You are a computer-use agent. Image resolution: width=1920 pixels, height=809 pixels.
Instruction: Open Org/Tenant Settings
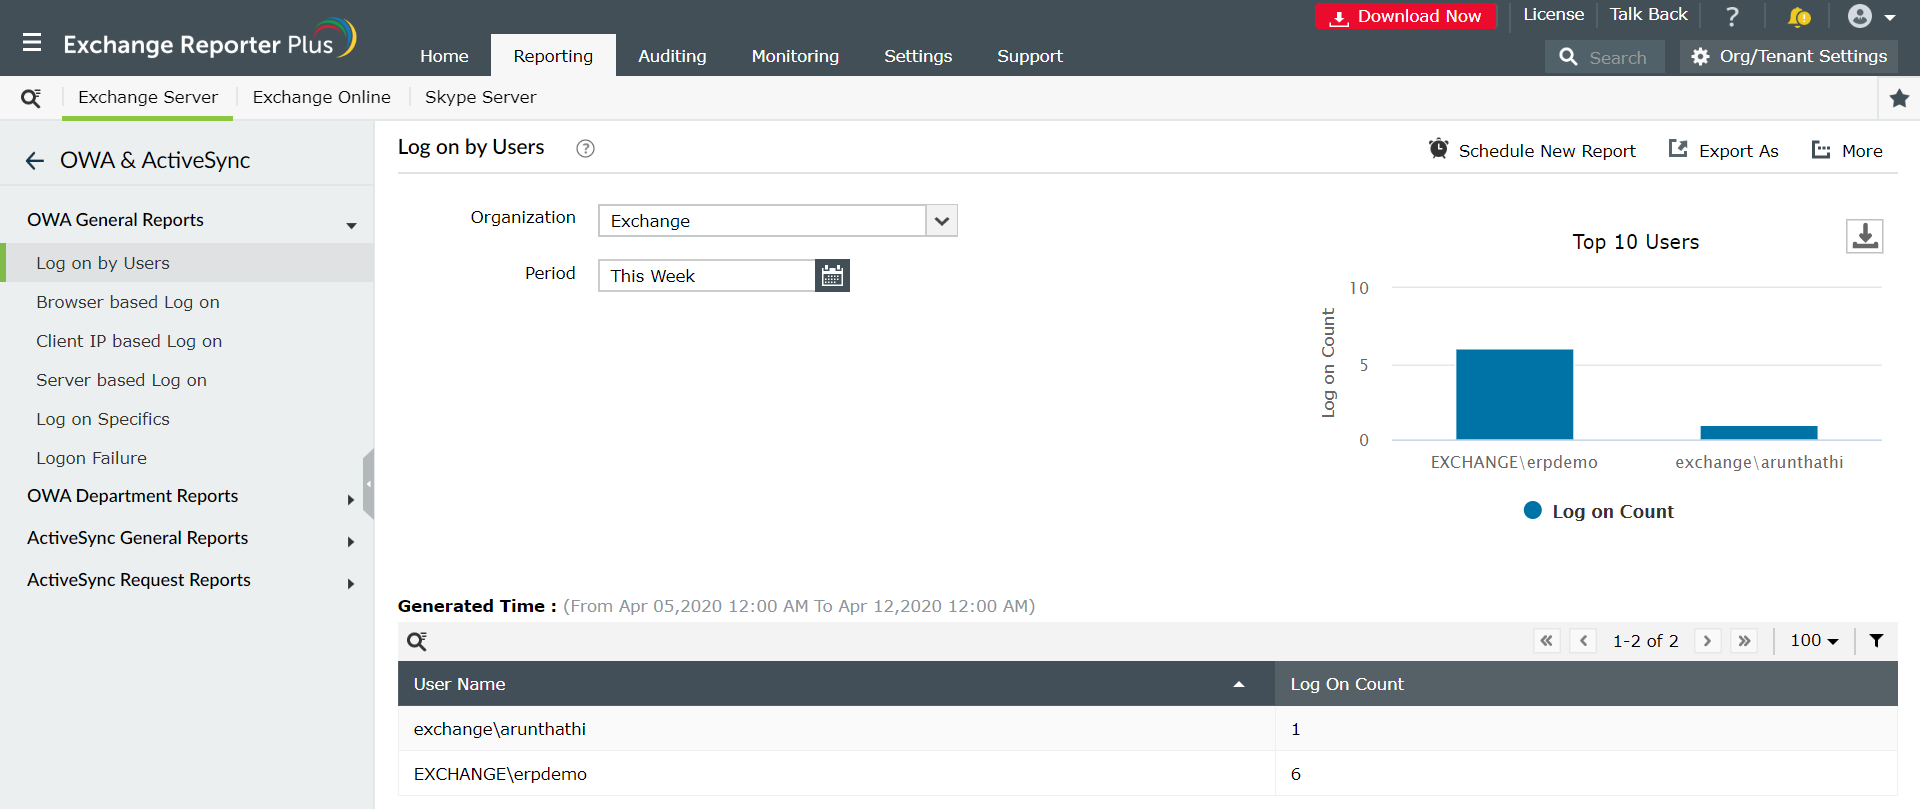tap(1788, 57)
